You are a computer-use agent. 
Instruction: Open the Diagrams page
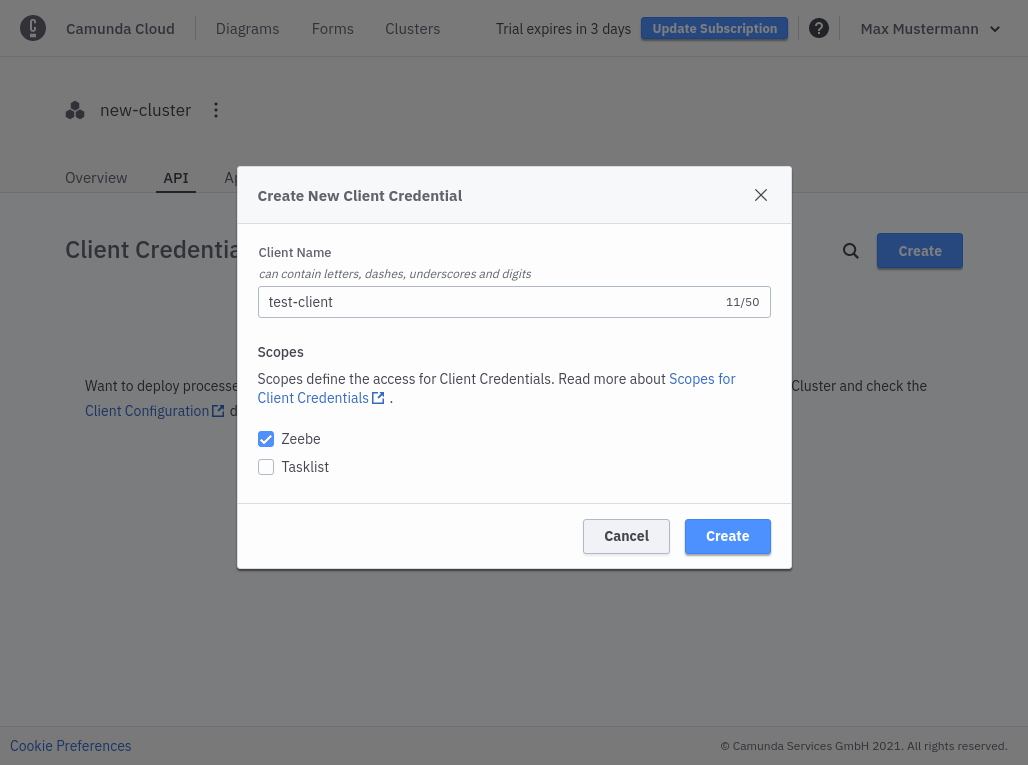coord(247,28)
